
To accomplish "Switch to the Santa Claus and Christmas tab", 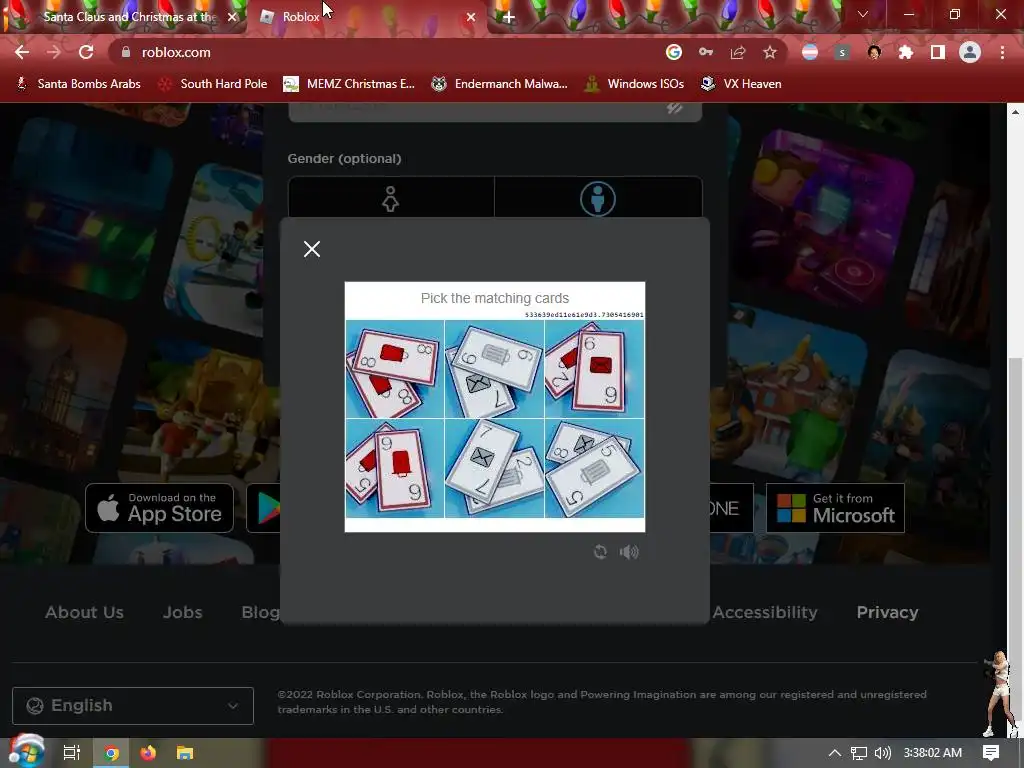I will 124,17.
